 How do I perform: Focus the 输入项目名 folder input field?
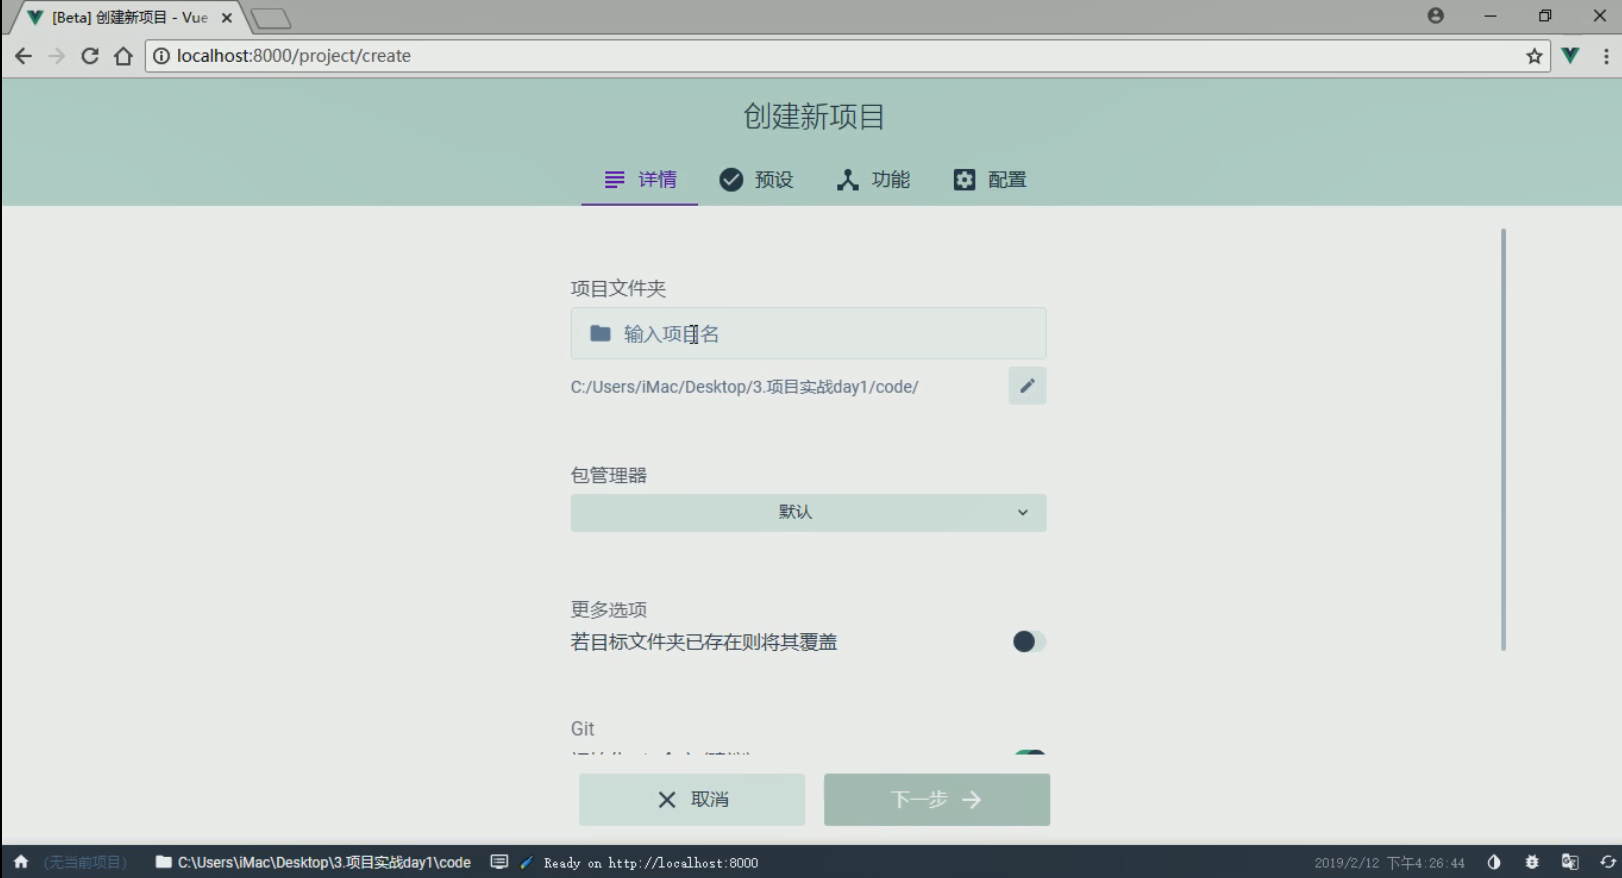coord(808,334)
